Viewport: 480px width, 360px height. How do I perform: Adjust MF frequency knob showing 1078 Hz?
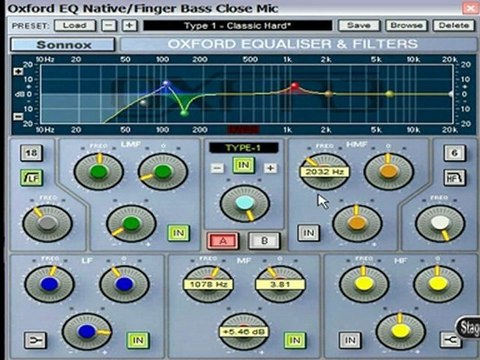pos(208,284)
